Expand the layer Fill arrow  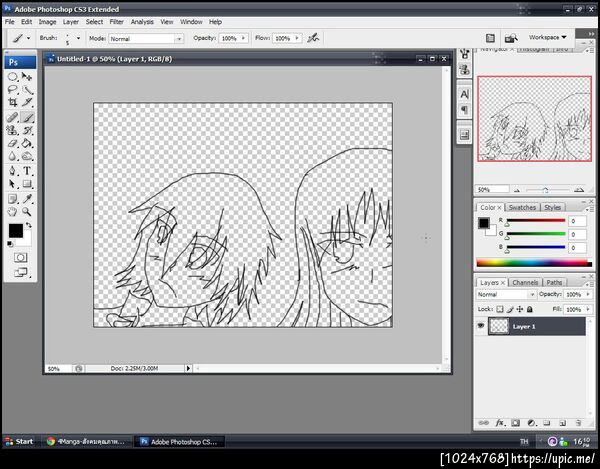pyautogui.click(x=588, y=309)
